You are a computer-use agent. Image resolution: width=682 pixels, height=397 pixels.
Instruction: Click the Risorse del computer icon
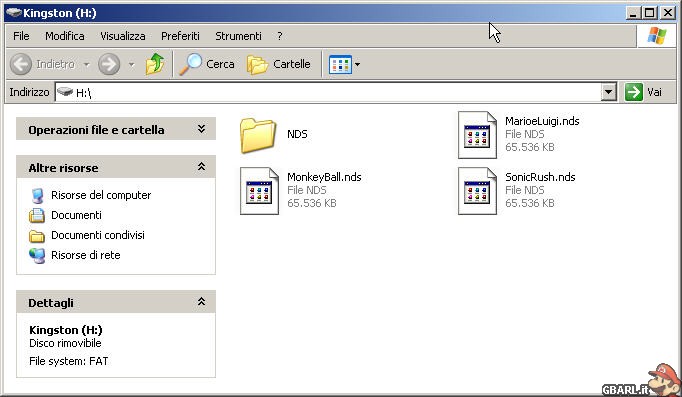(x=37, y=196)
